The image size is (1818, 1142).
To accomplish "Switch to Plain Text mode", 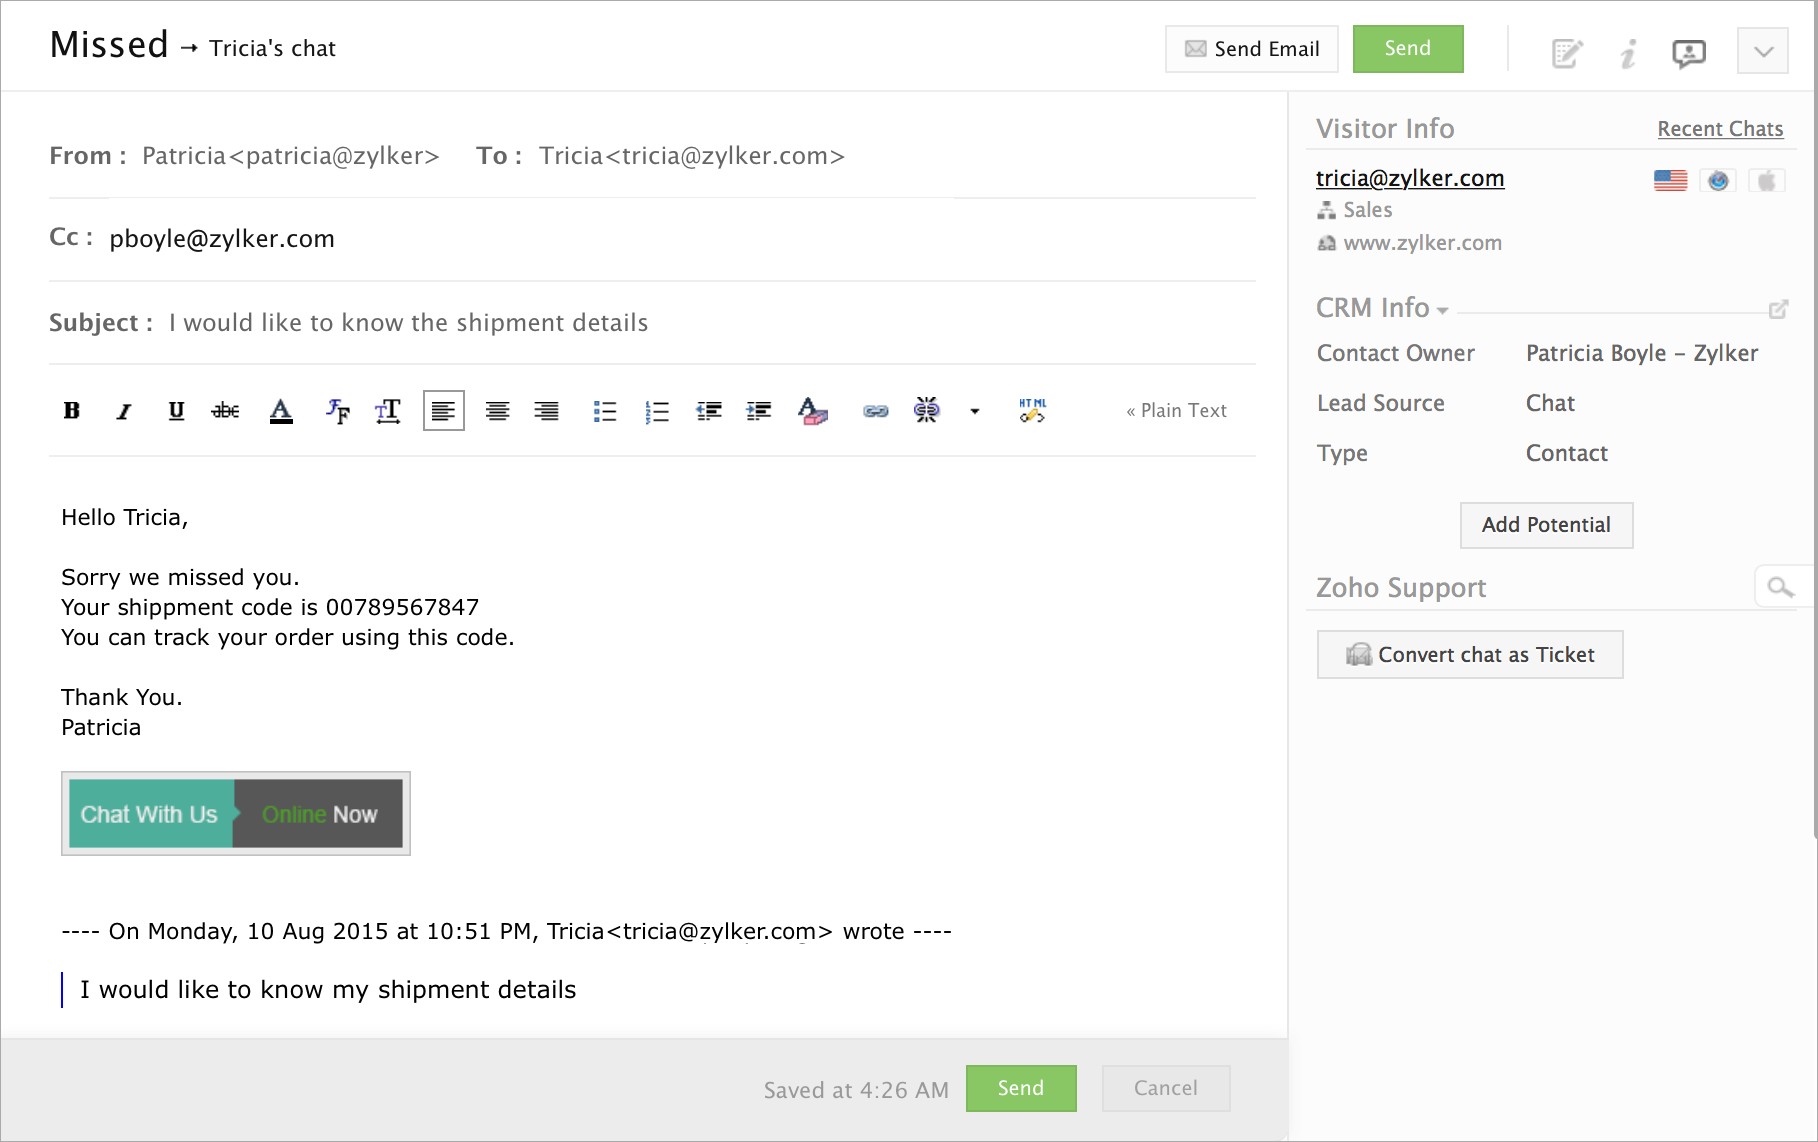I will point(1176,411).
